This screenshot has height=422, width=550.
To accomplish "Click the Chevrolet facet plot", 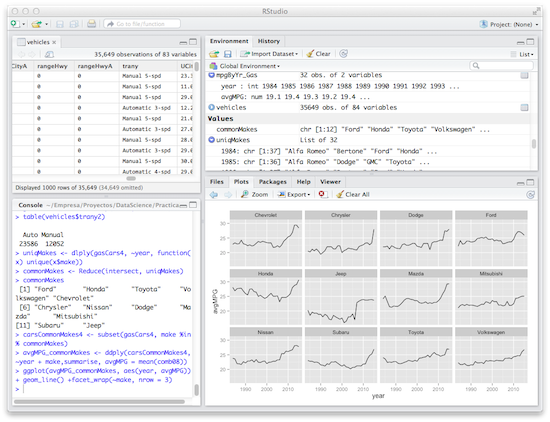I will pyautogui.click(x=266, y=239).
